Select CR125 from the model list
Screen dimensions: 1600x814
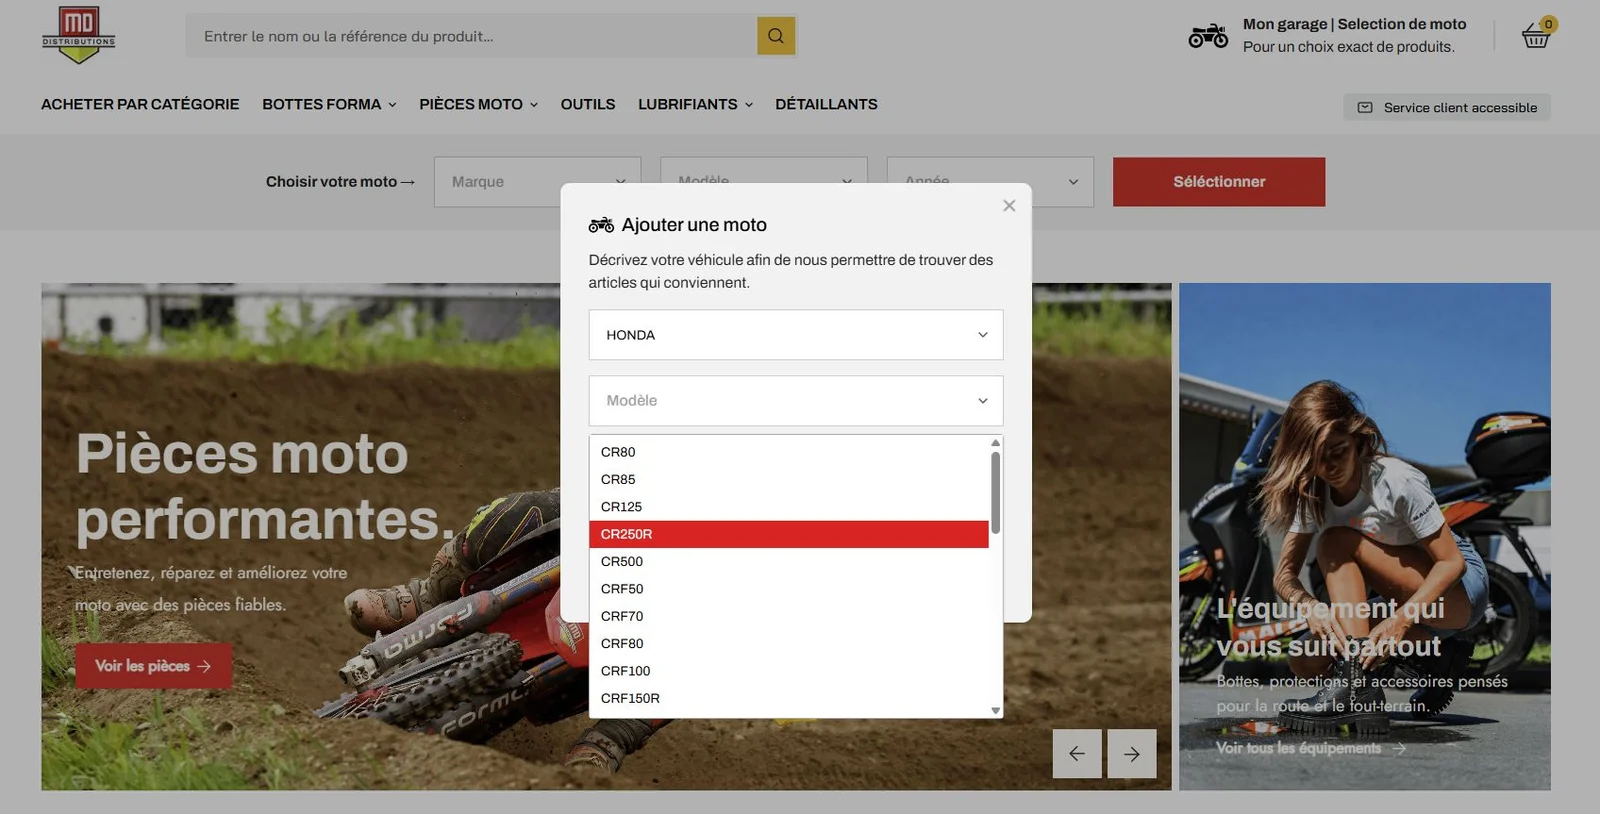789,507
